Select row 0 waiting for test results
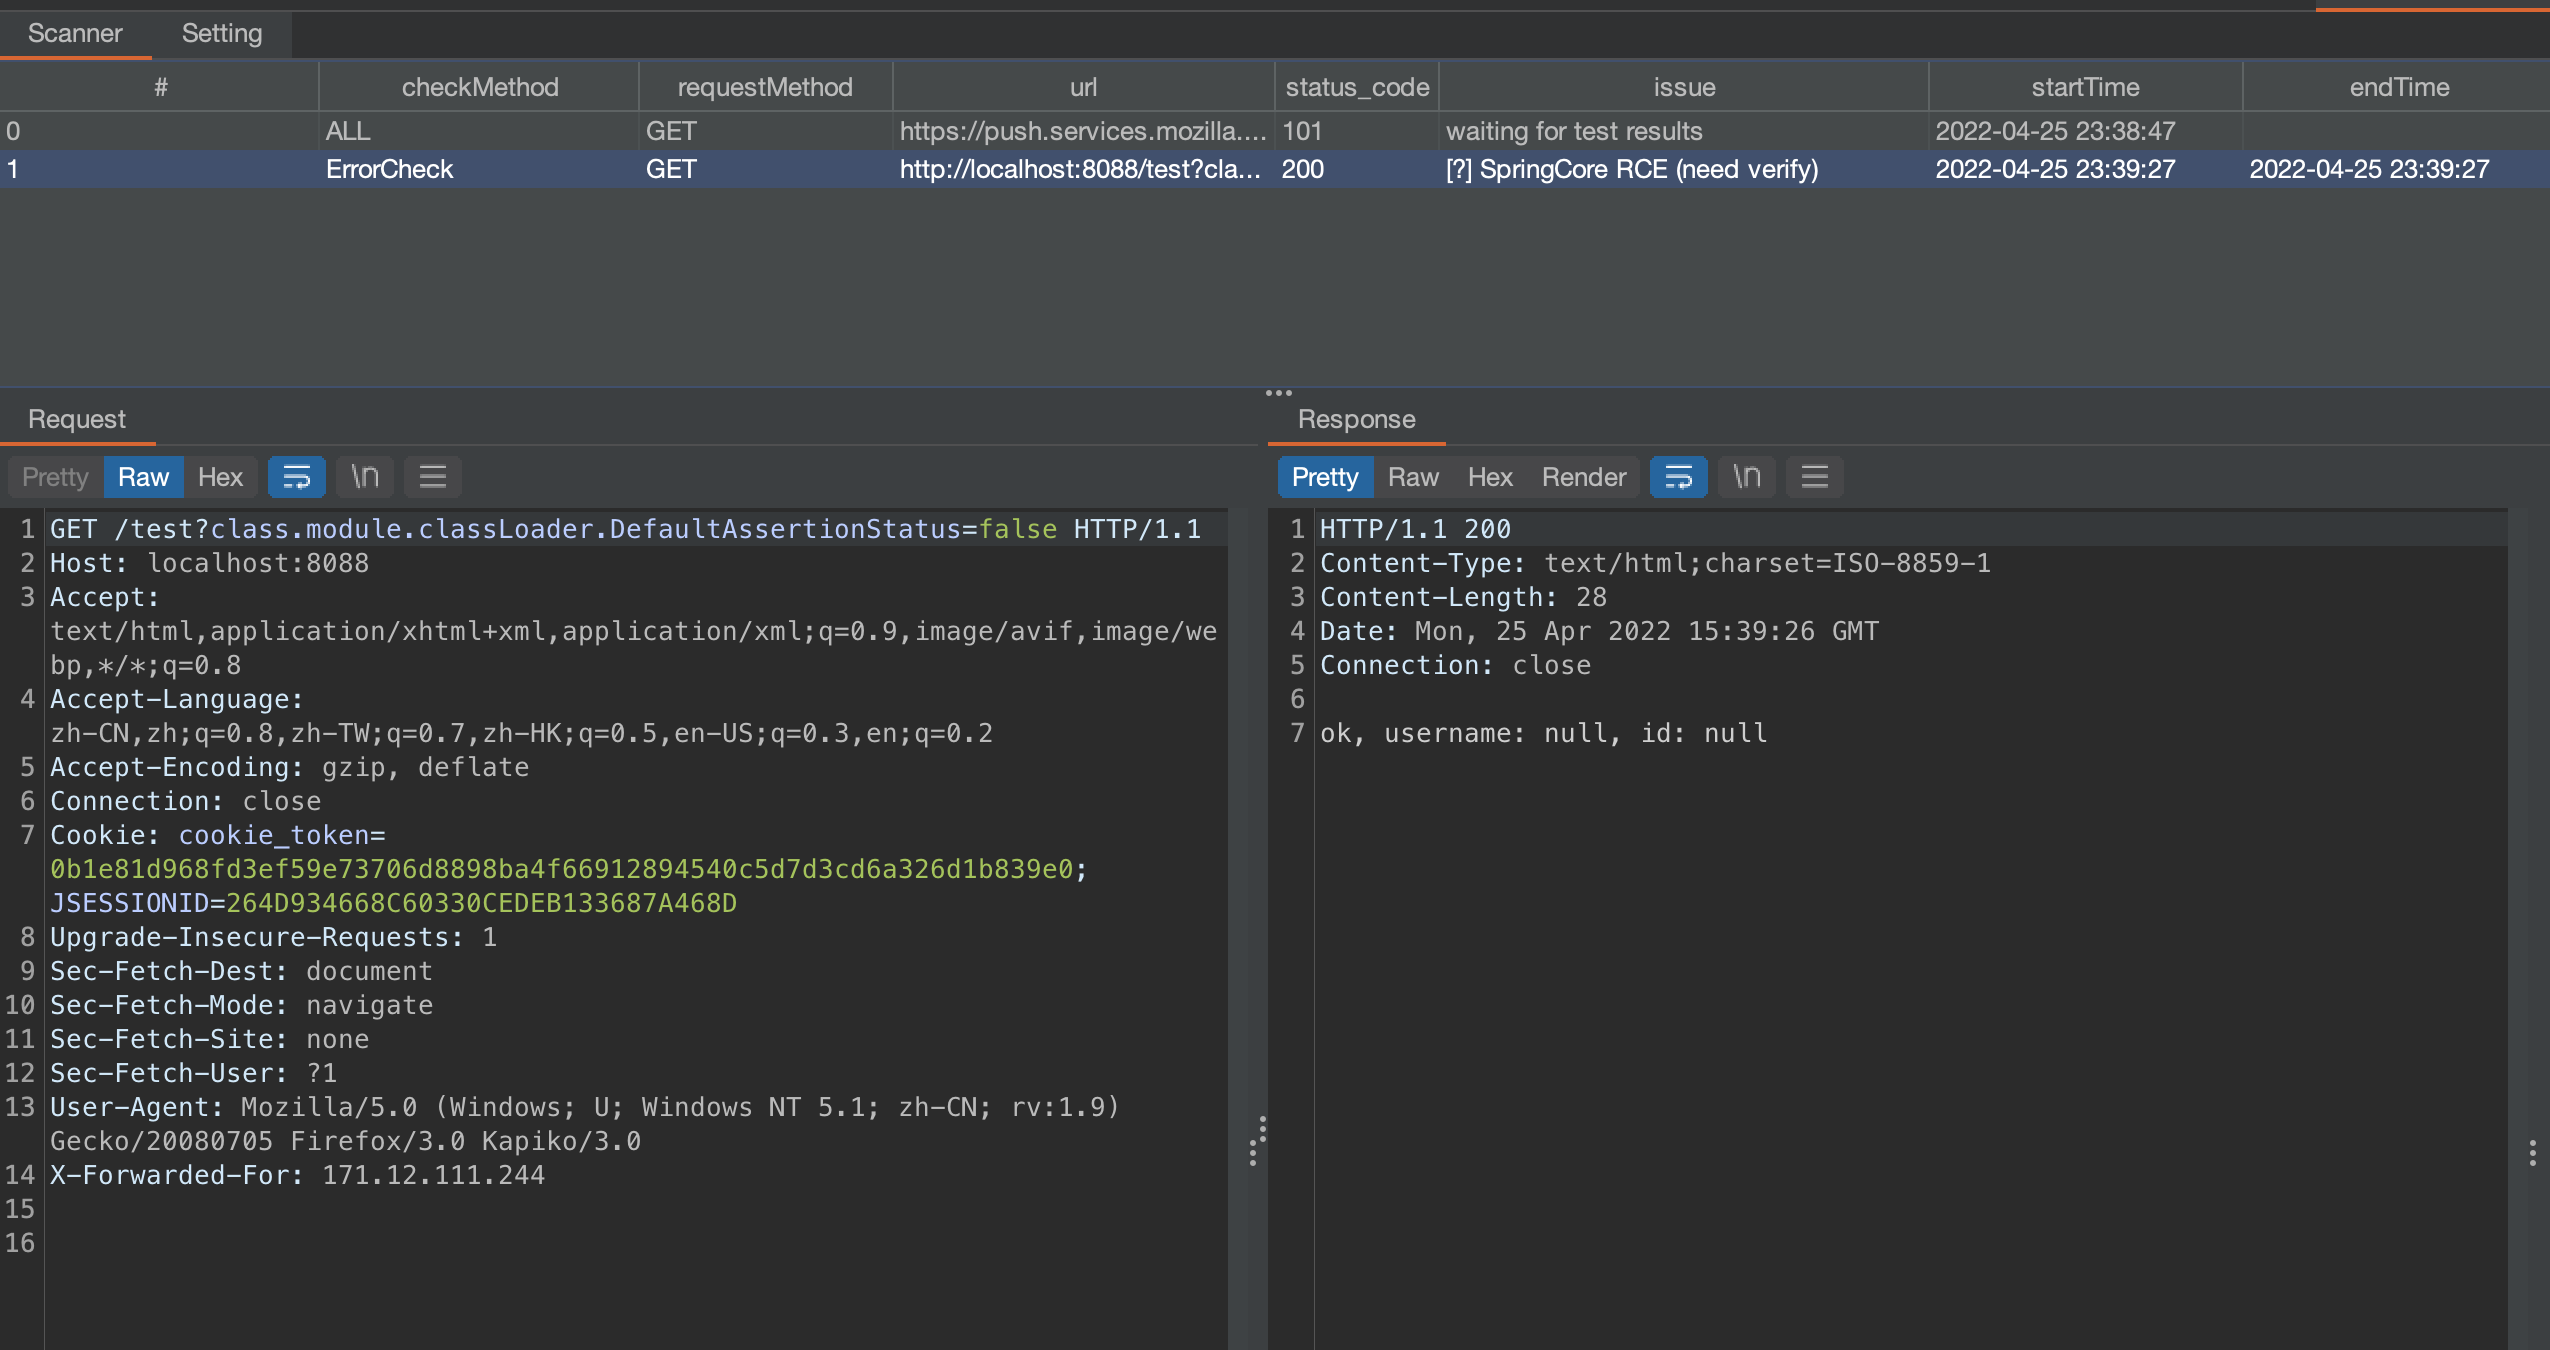 click(1573, 131)
